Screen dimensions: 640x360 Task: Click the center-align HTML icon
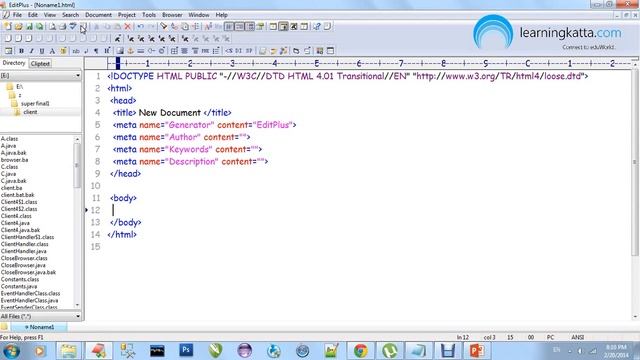pos(184,51)
